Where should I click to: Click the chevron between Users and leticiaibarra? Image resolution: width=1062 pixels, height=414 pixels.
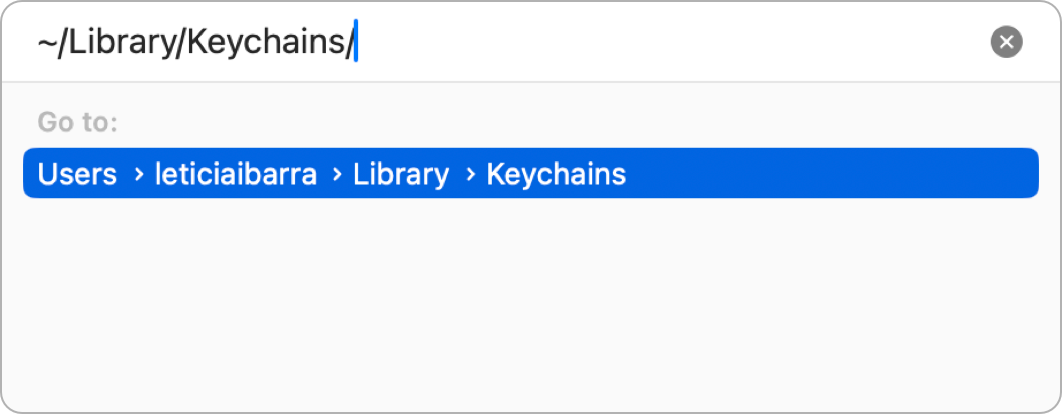(136, 174)
